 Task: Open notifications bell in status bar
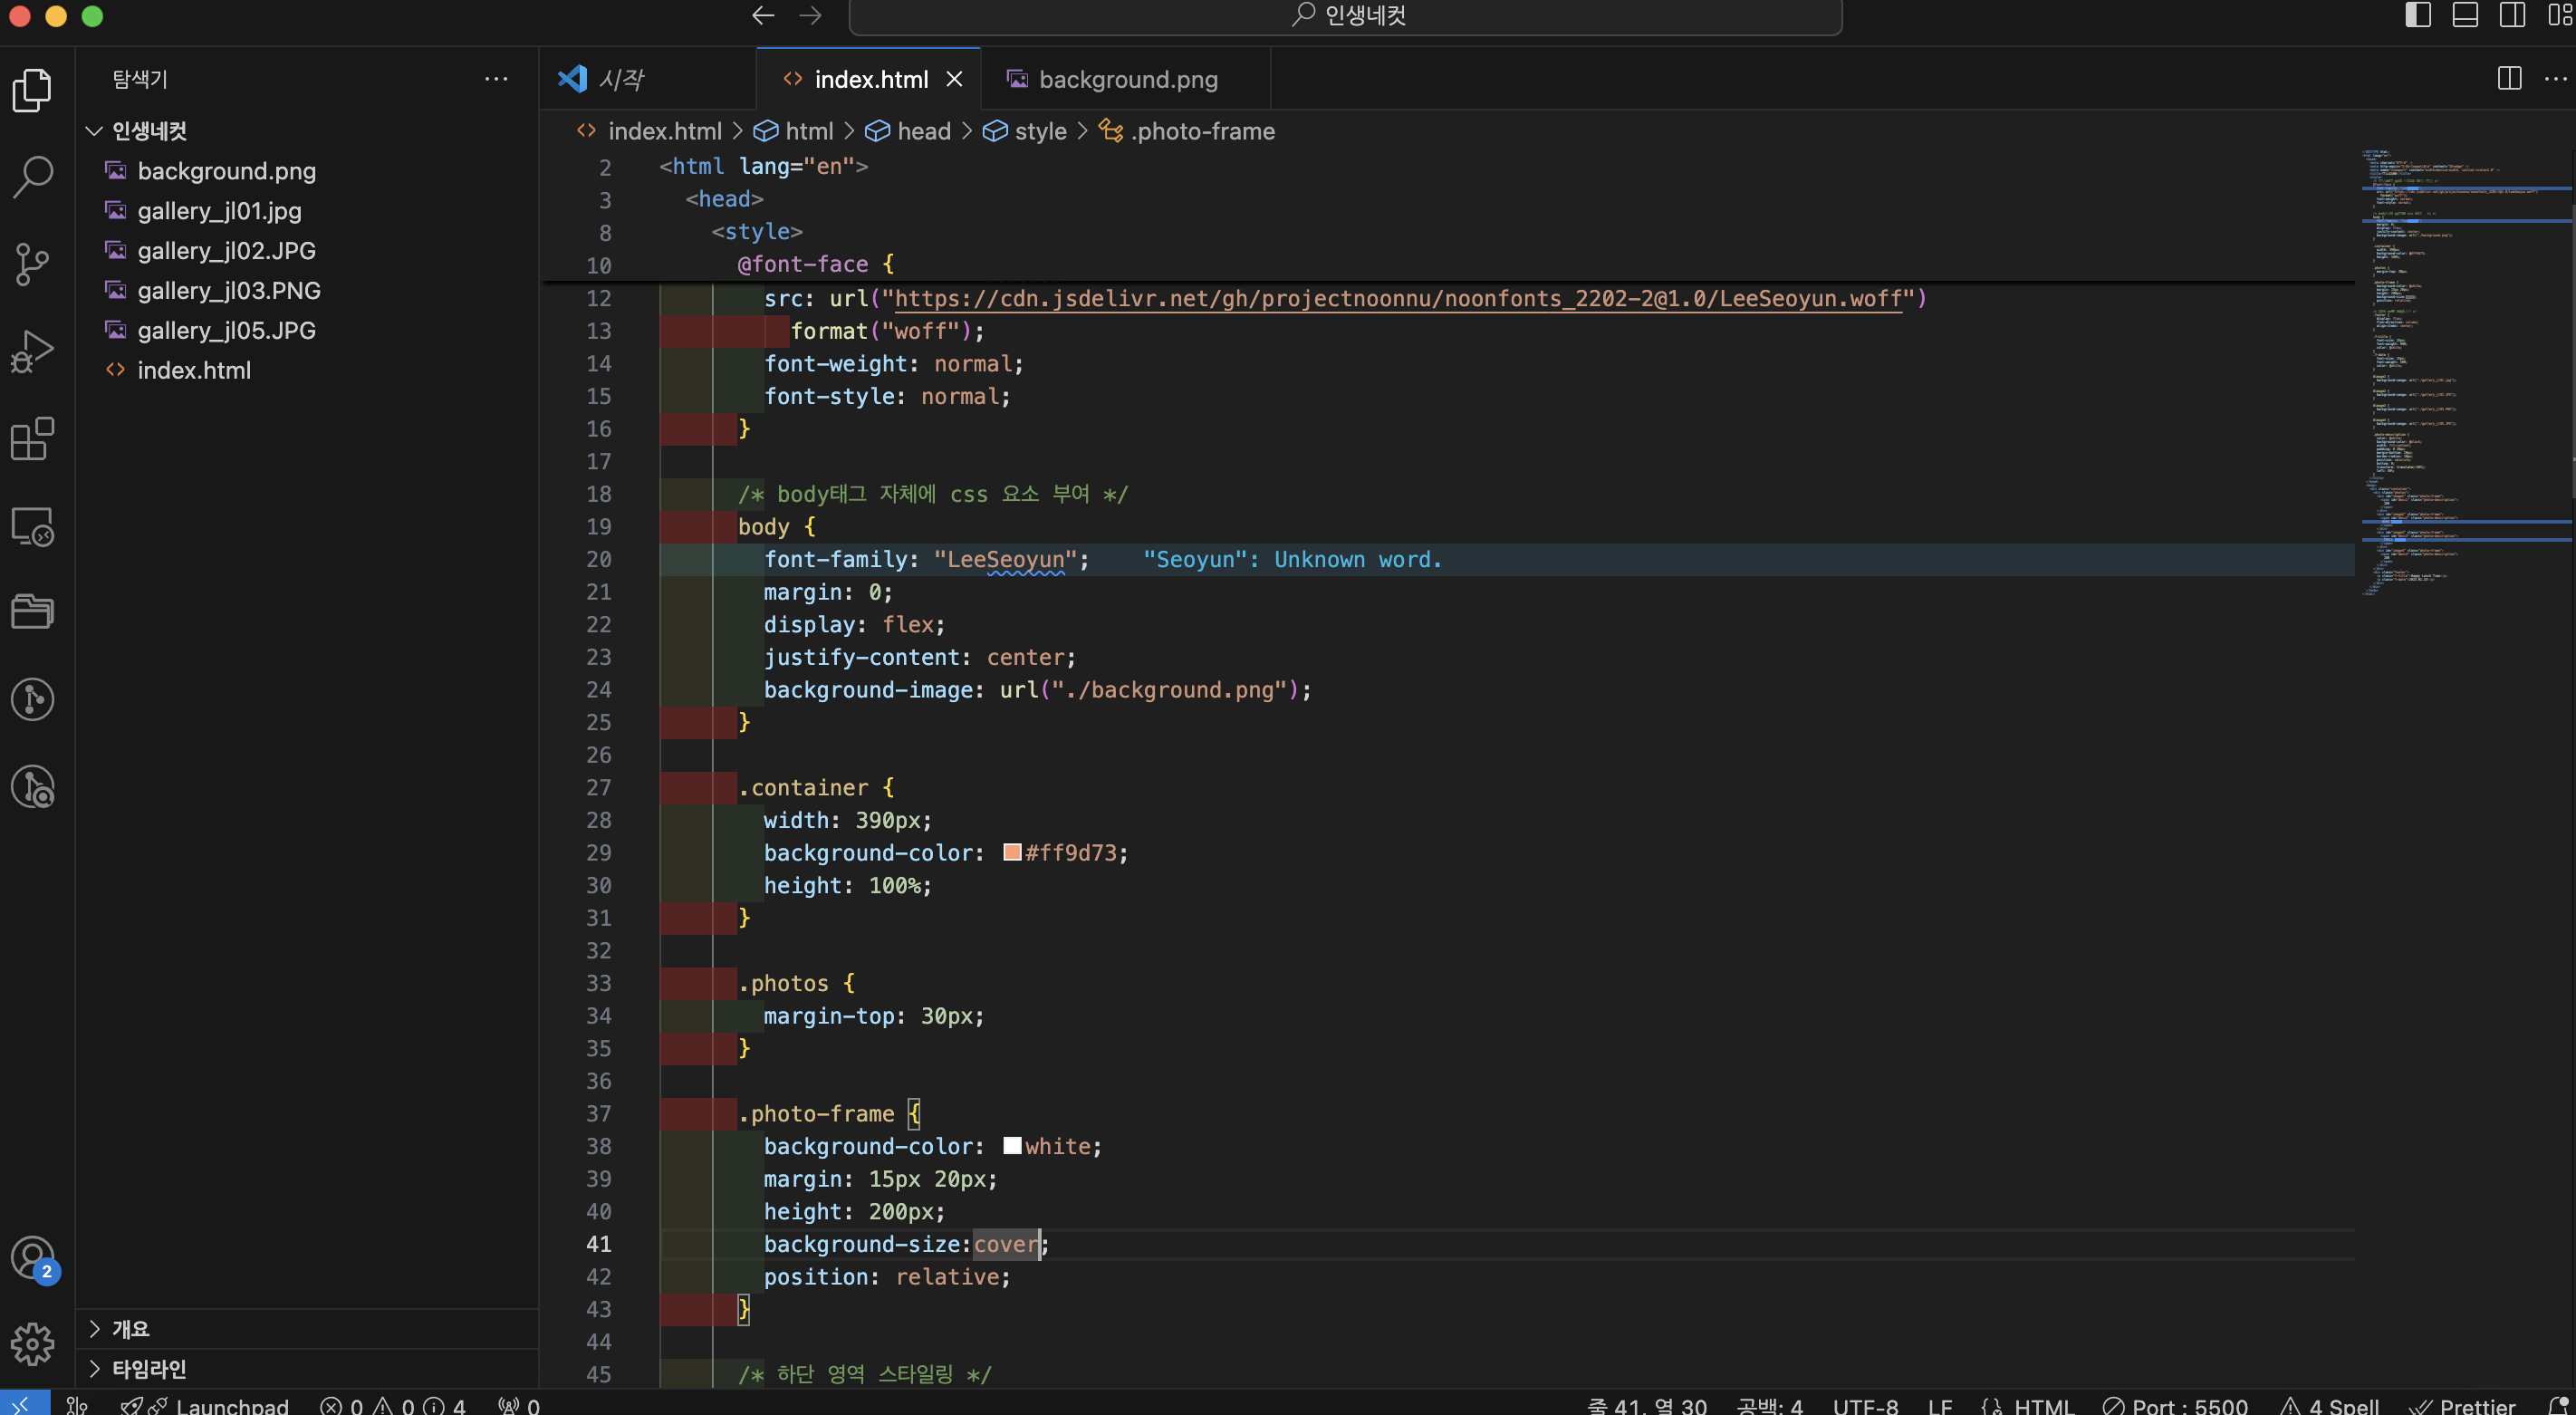click(x=2557, y=1404)
